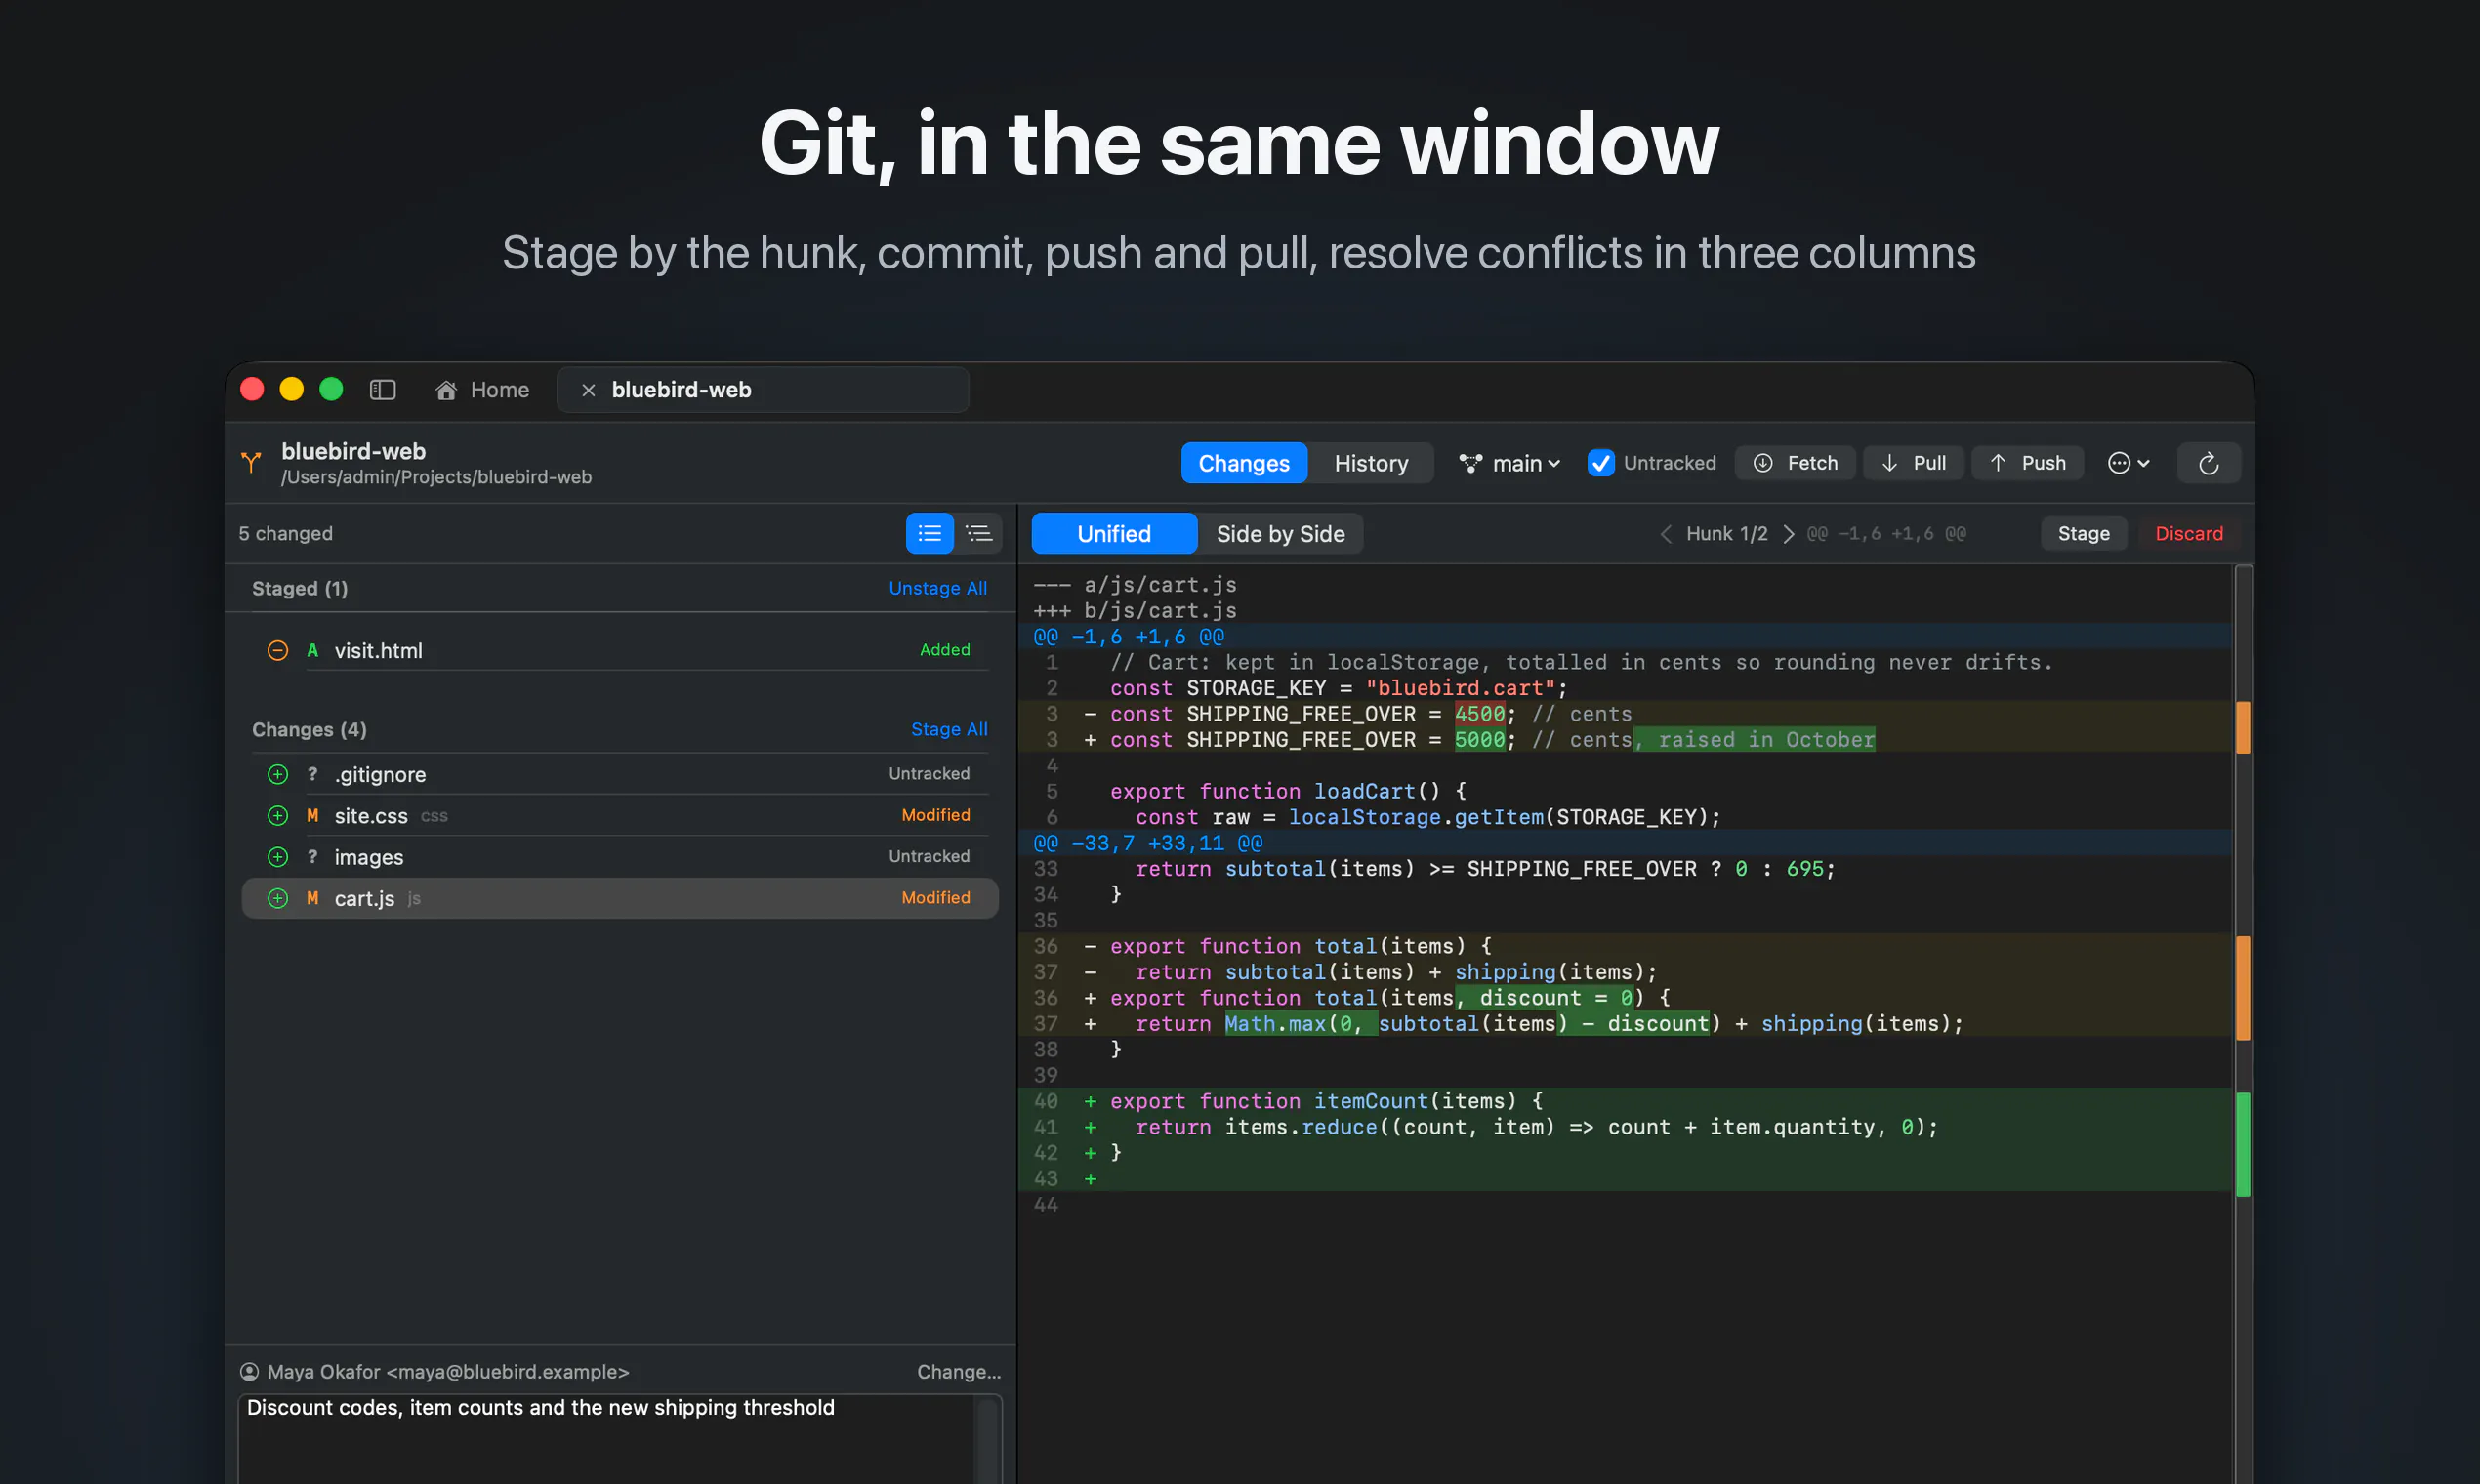The height and width of the screenshot is (1484, 2480).
Task: Click the Unstage All link
Action: click(937, 589)
